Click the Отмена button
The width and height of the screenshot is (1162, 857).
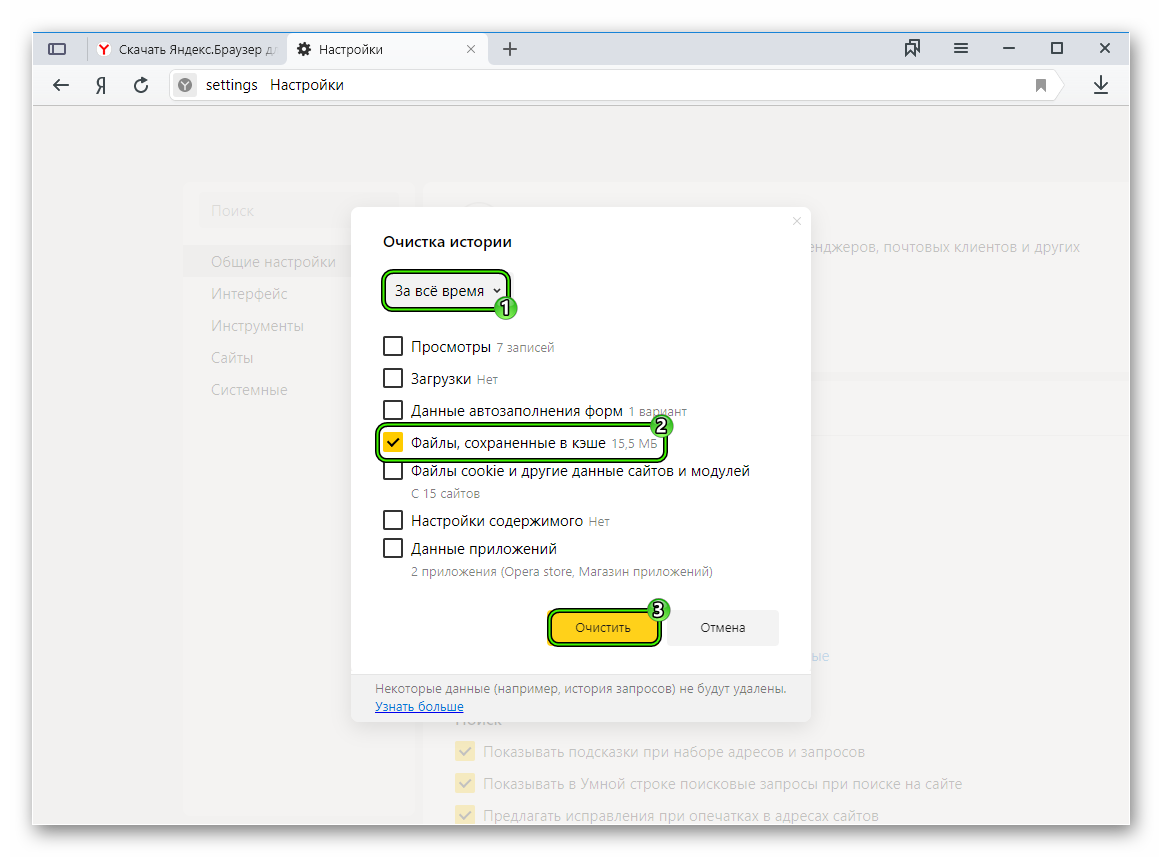723,627
